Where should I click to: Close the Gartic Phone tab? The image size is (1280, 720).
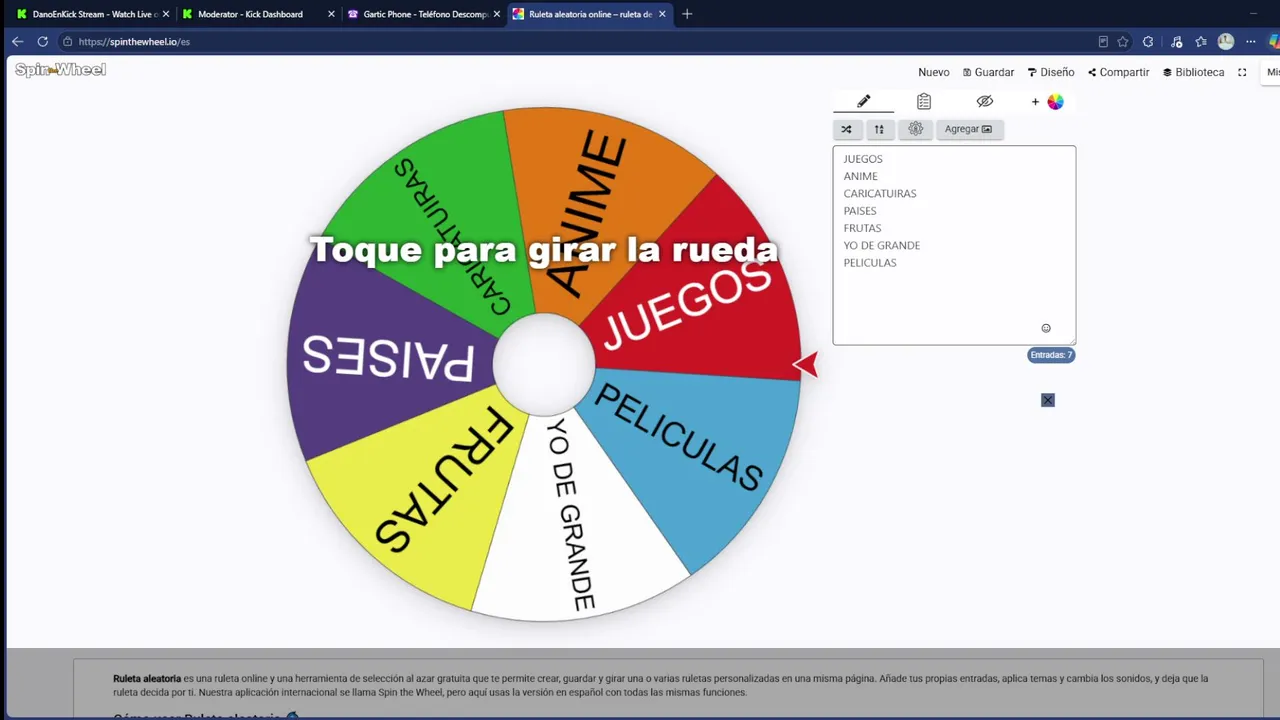click(496, 14)
